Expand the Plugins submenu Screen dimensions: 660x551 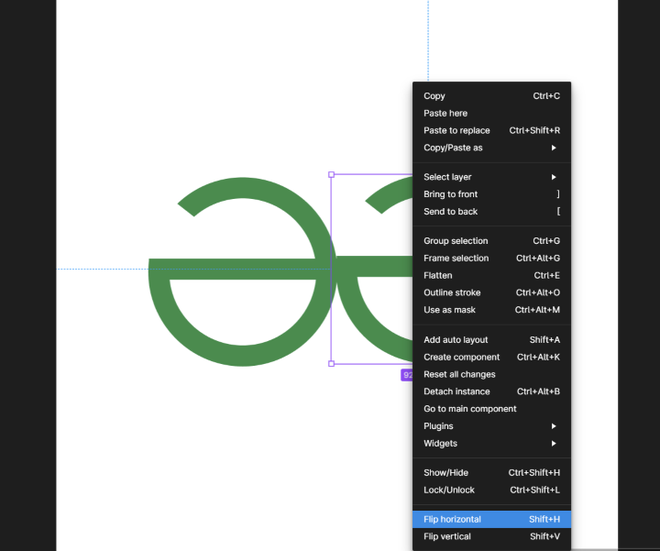point(492,426)
